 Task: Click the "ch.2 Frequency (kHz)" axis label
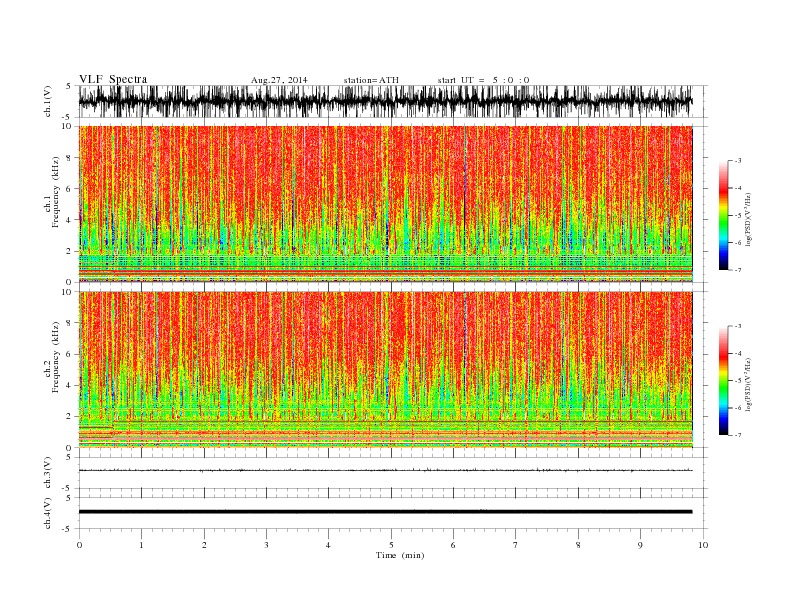coord(52,357)
